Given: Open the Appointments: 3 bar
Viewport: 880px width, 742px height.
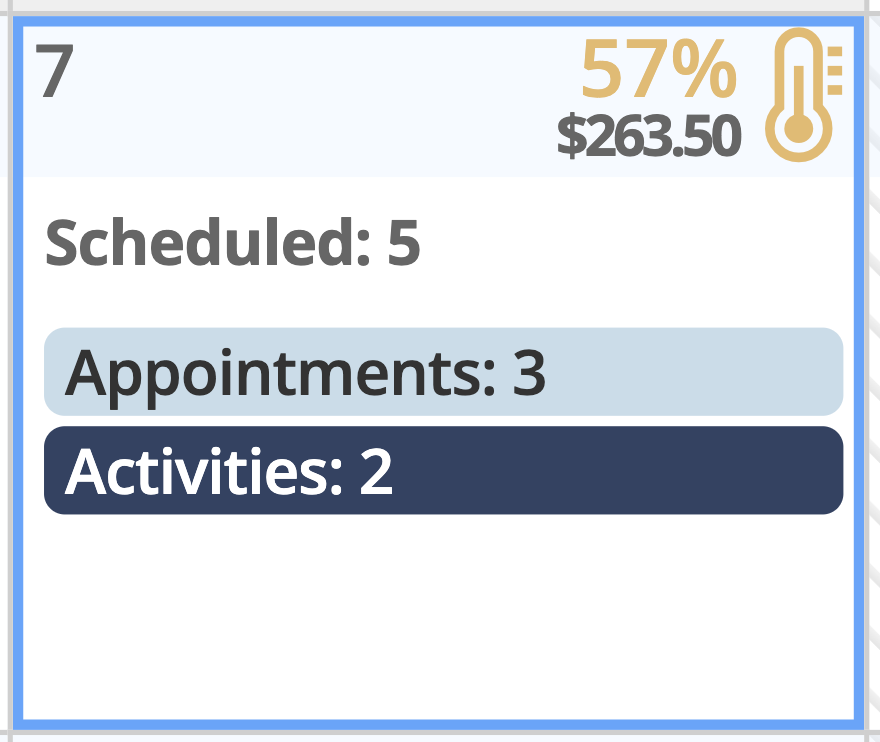Looking at the screenshot, I should (443, 372).
